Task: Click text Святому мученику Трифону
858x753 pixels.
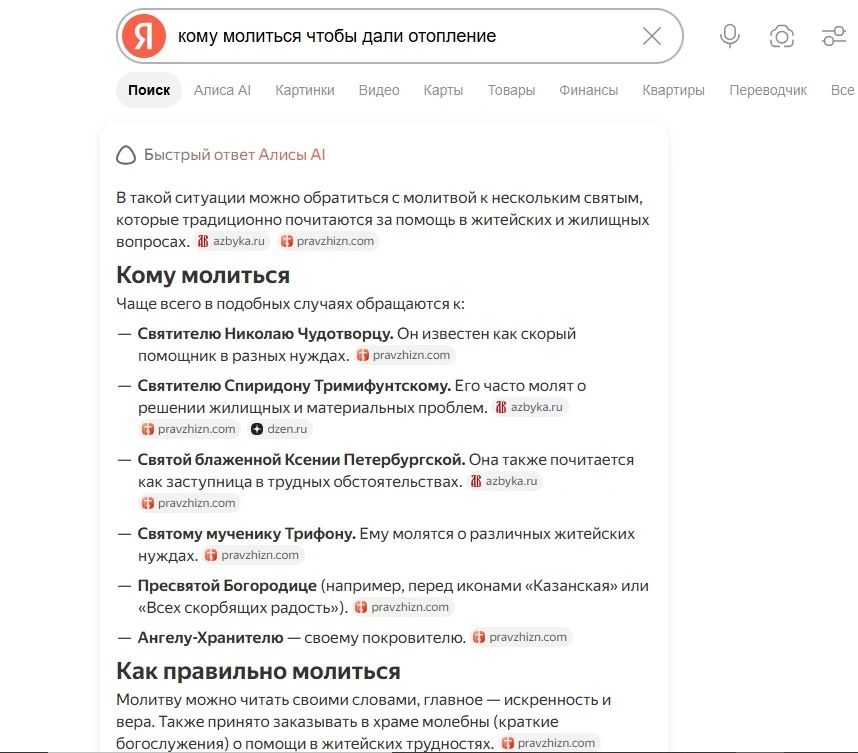Action: [247, 533]
